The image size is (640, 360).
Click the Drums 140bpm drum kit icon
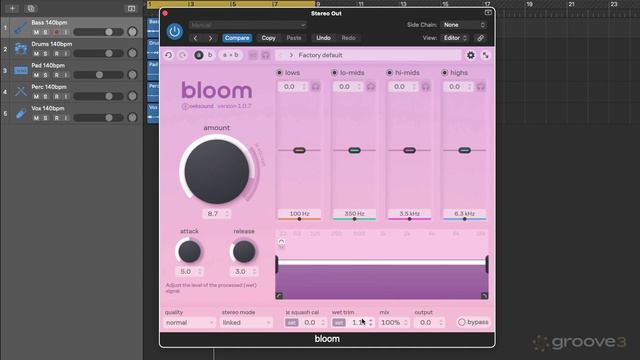[20, 49]
